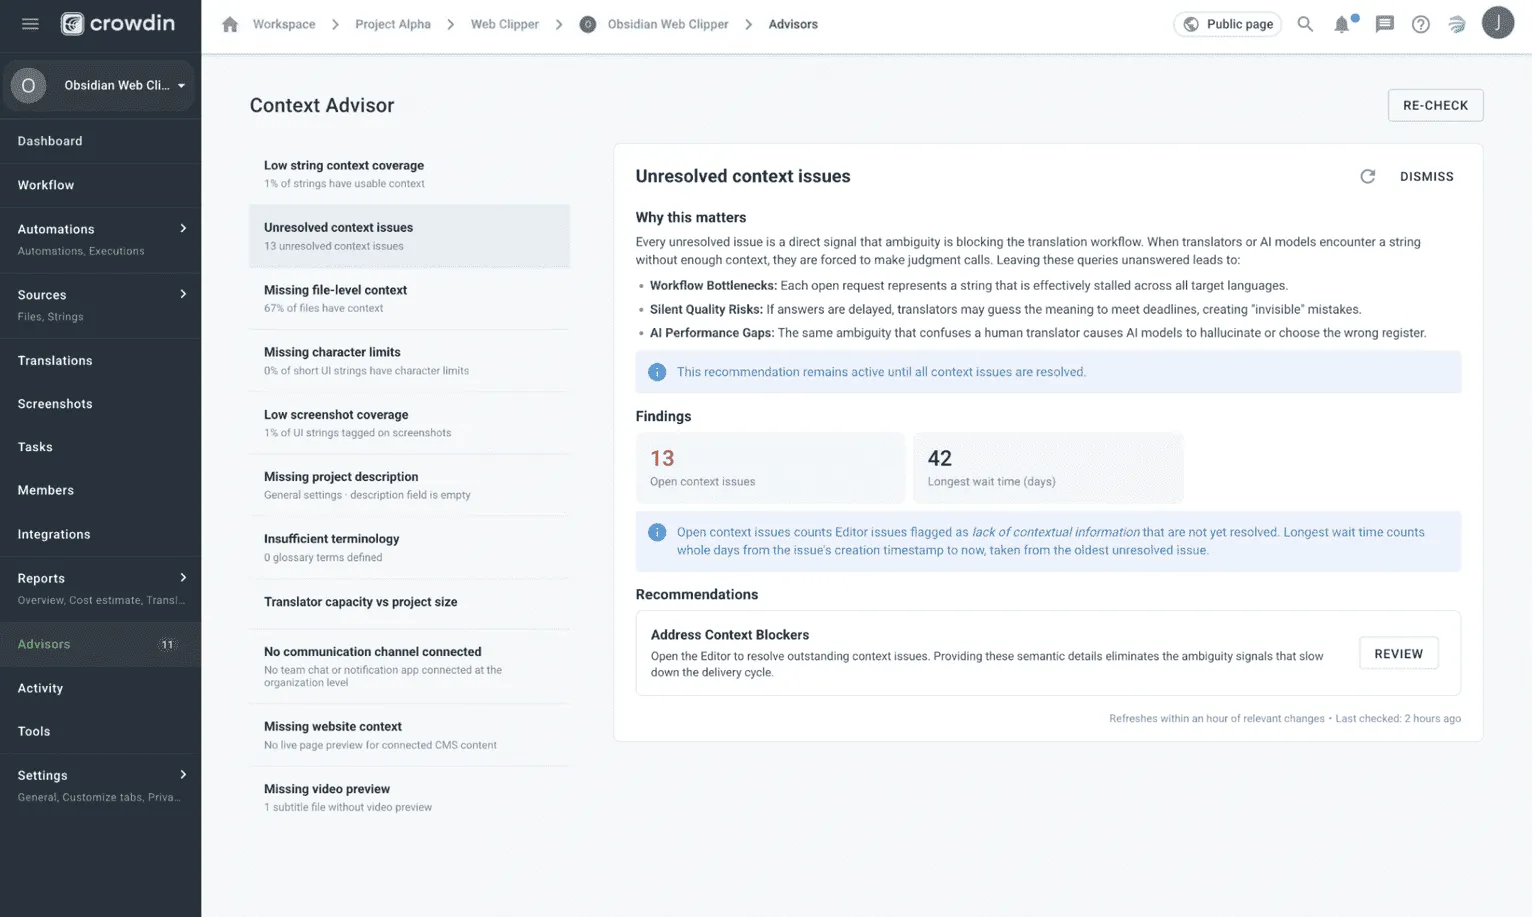Click the 42 longest wait time card
1533x917 pixels.
pos(1048,468)
